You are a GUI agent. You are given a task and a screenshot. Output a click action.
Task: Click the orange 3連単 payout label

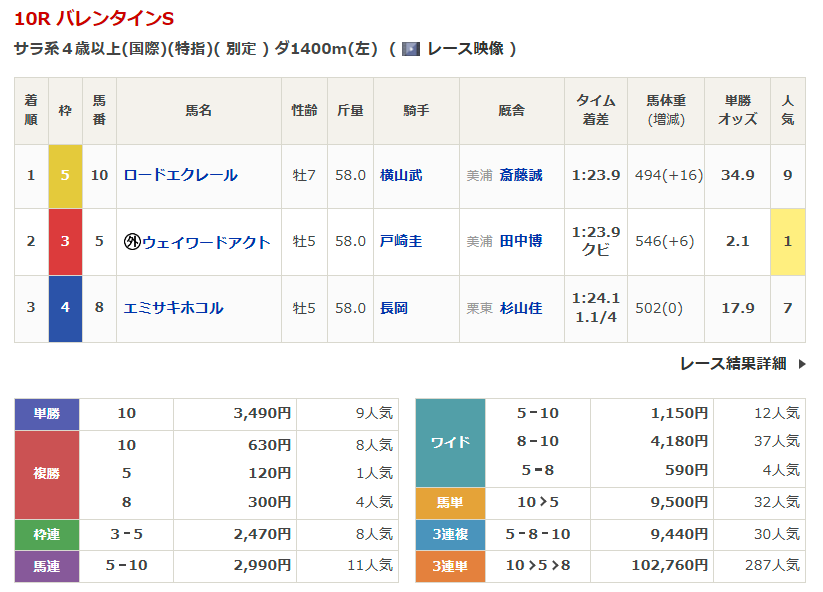click(x=450, y=566)
